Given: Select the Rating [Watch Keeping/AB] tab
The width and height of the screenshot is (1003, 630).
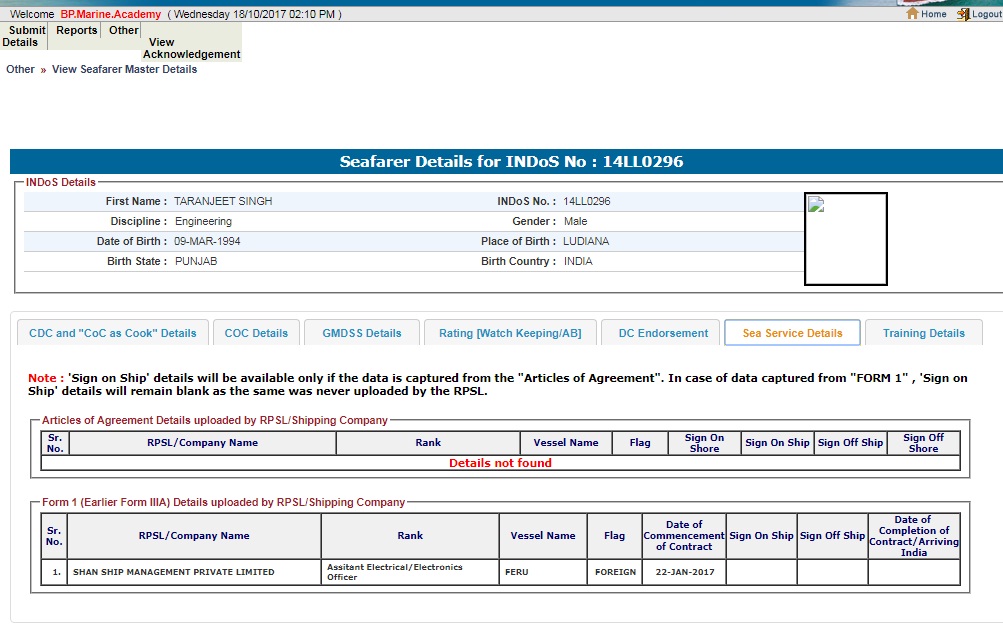Looking at the screenshot, I should pyautogui.click(x=510, y=333).
